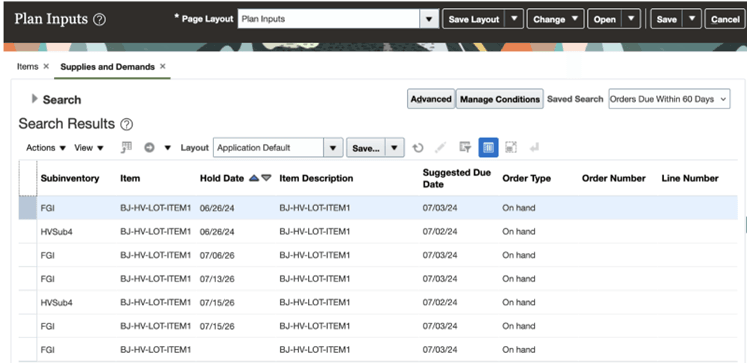Screen dimensions: 747x363
Task: Click the table format icon beside View
Action: point(127,148)
